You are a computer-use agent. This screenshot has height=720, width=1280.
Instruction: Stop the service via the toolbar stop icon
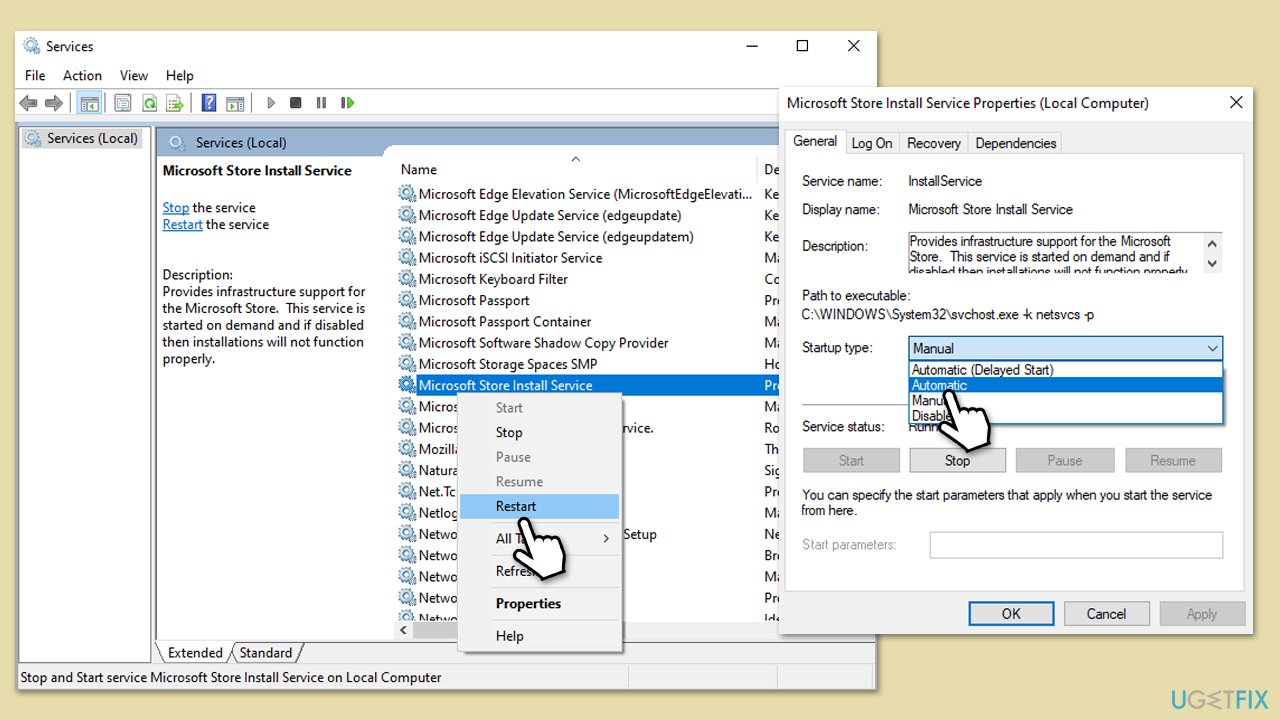point(295,102)
